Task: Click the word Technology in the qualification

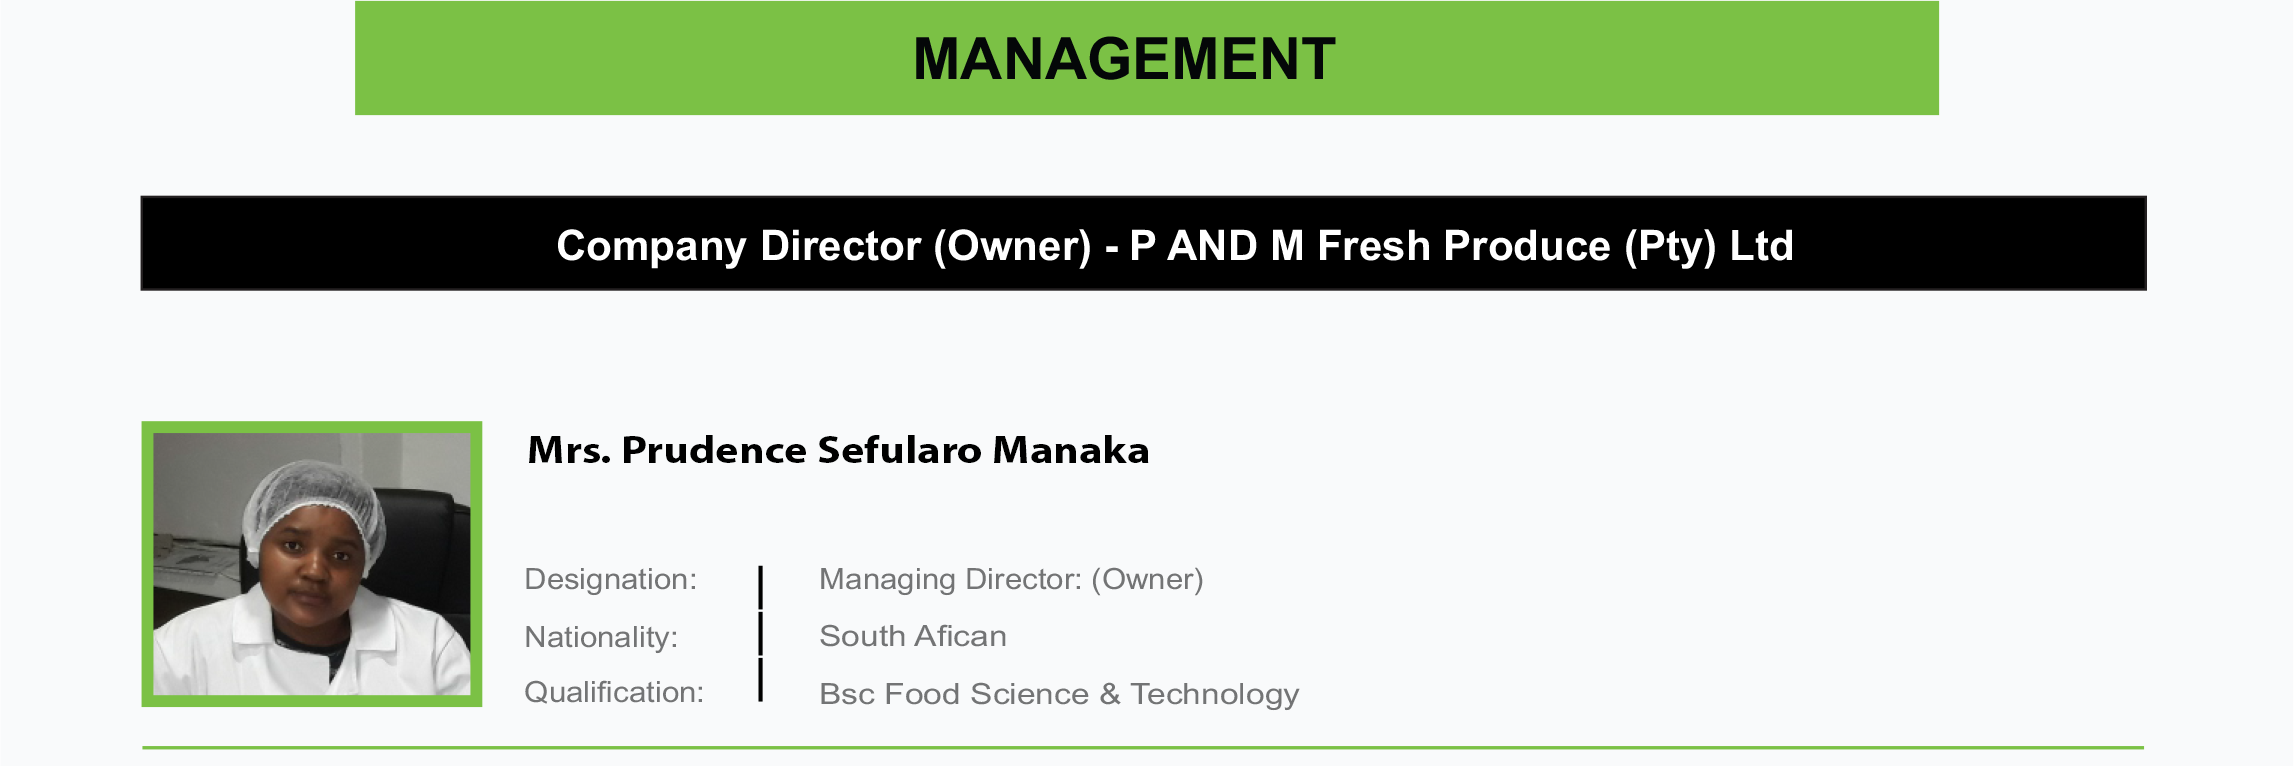Action: point(1214,694)
